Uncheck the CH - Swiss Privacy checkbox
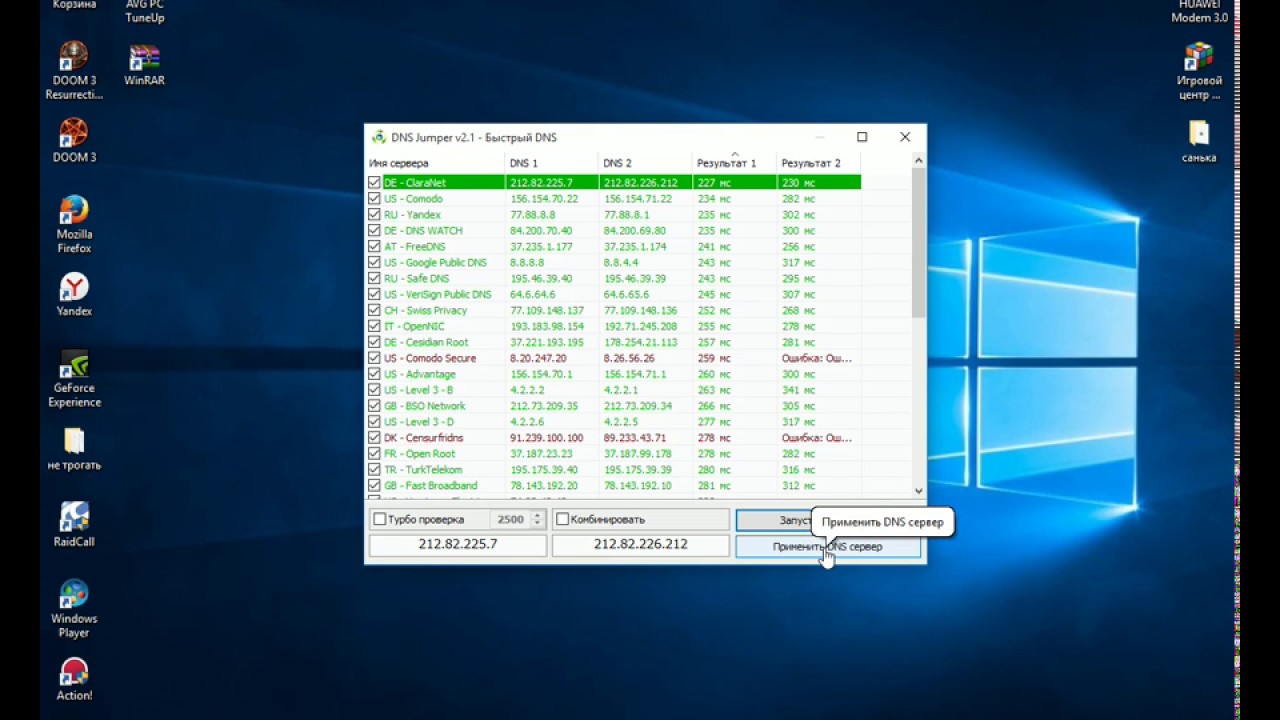 click(374, 311)
